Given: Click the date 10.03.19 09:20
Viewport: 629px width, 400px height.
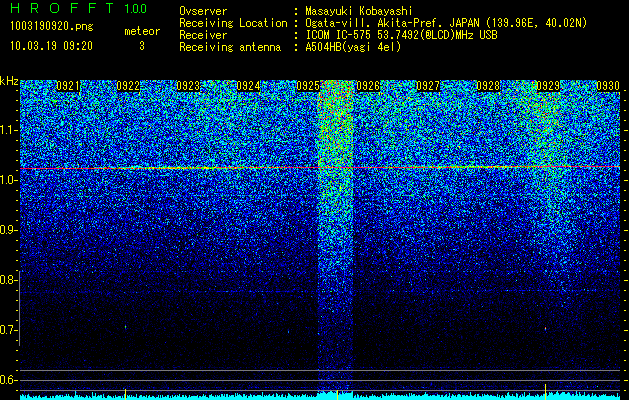Looking at the screenshot, I should [51, 46].
